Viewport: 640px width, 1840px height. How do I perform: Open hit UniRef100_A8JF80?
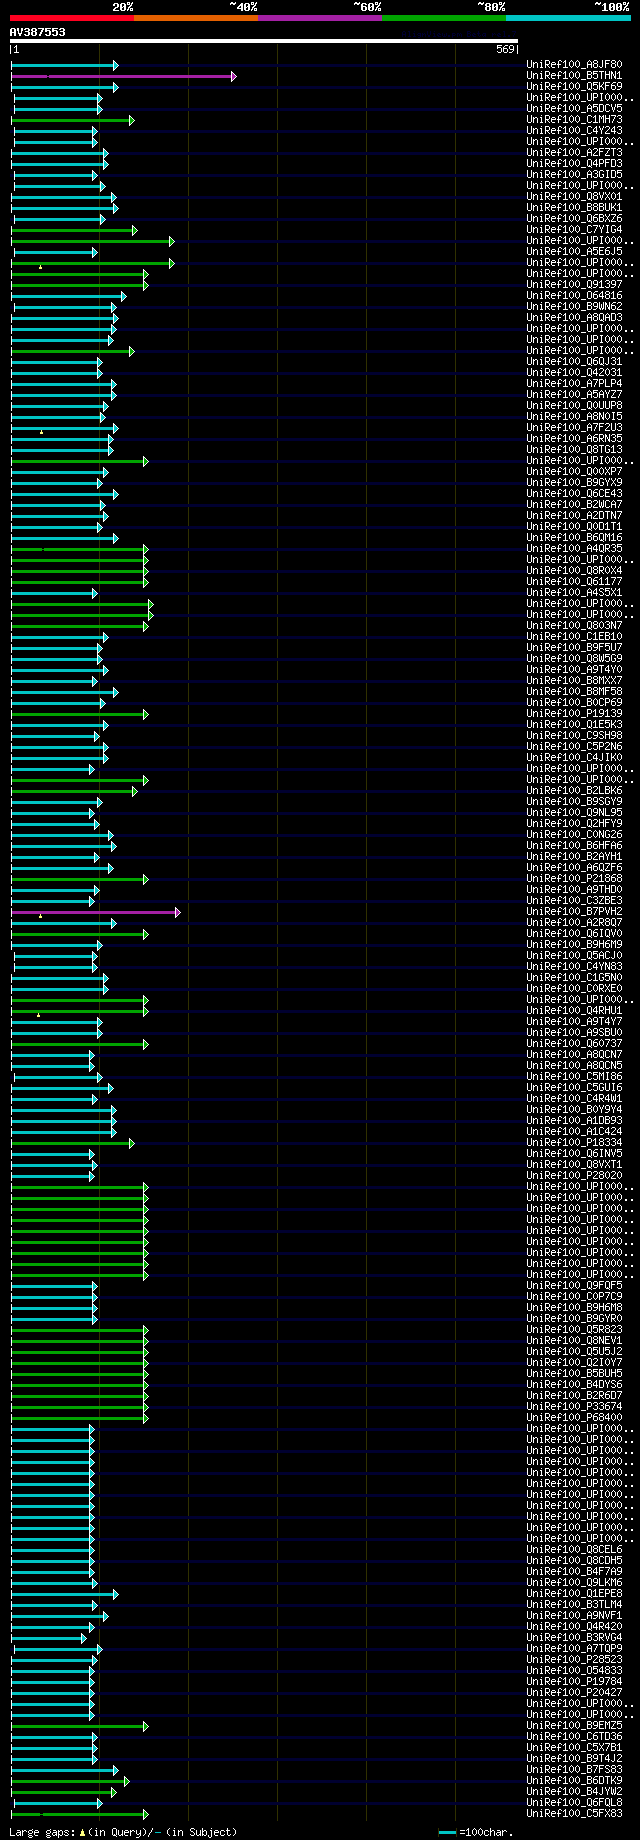point(574,65)
